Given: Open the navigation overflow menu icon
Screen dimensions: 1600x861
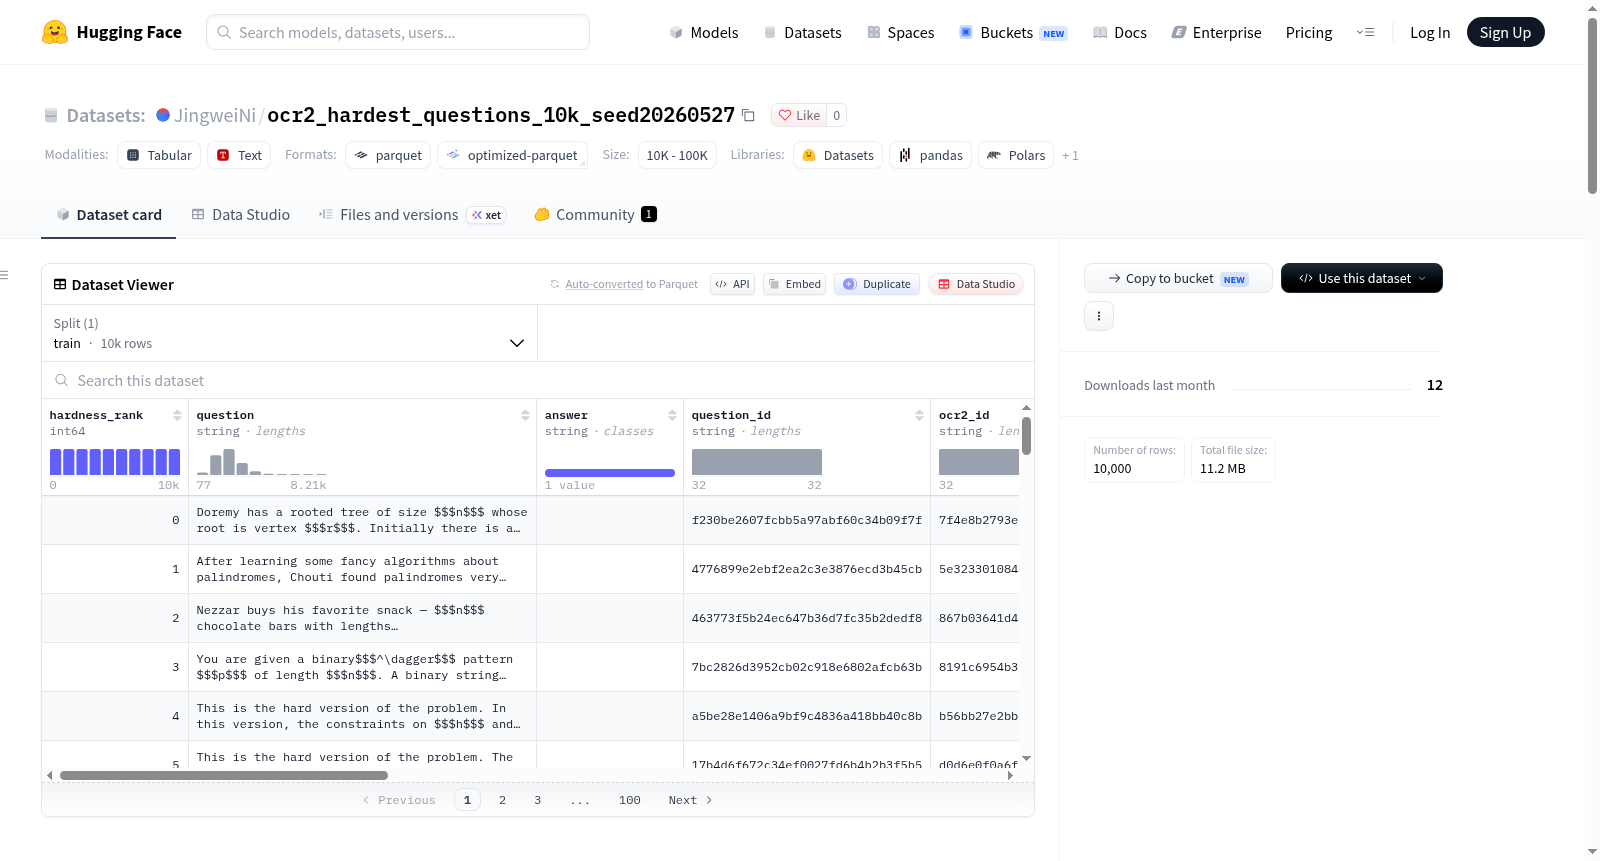Looking at the screenshot, I should coord(1365,32).
